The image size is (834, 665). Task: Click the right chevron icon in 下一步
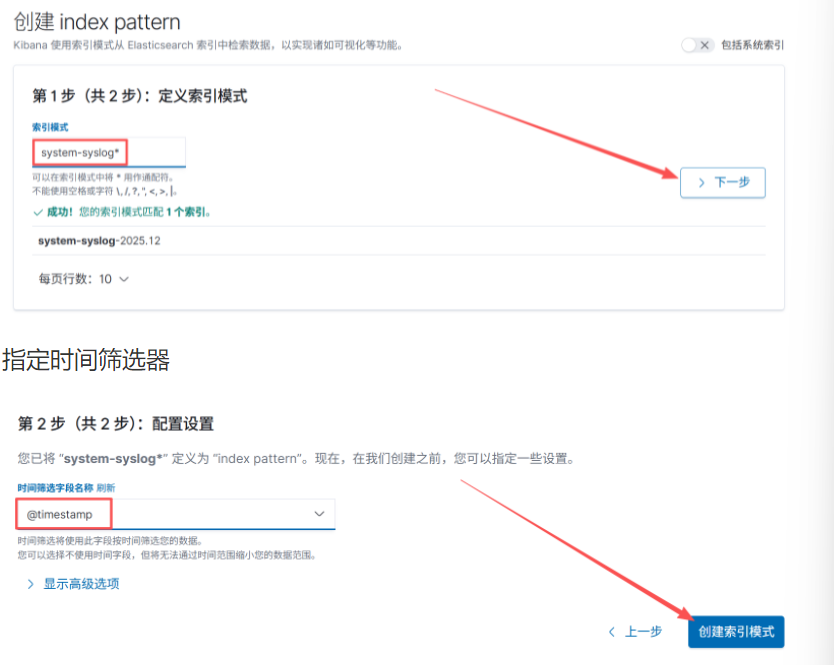click(701, 183)
